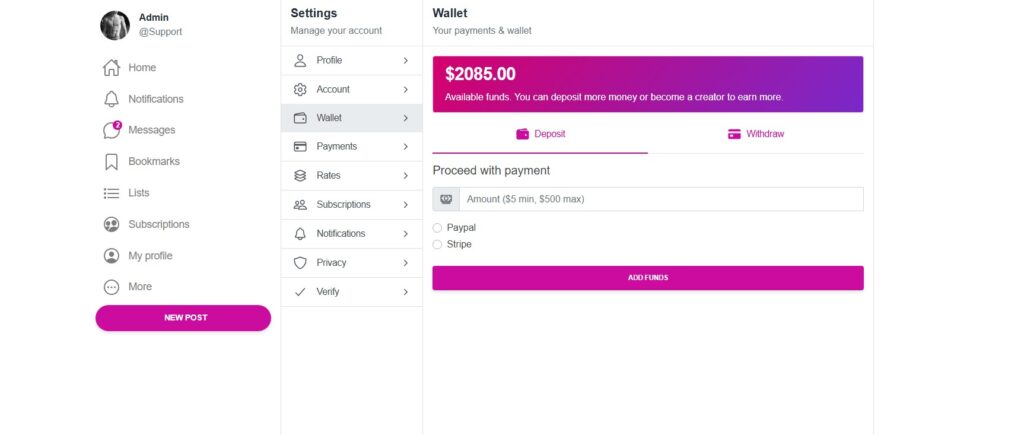Expand the Privacy settings chevron
The image size is (1024, 435).
(x=406, y=263)
